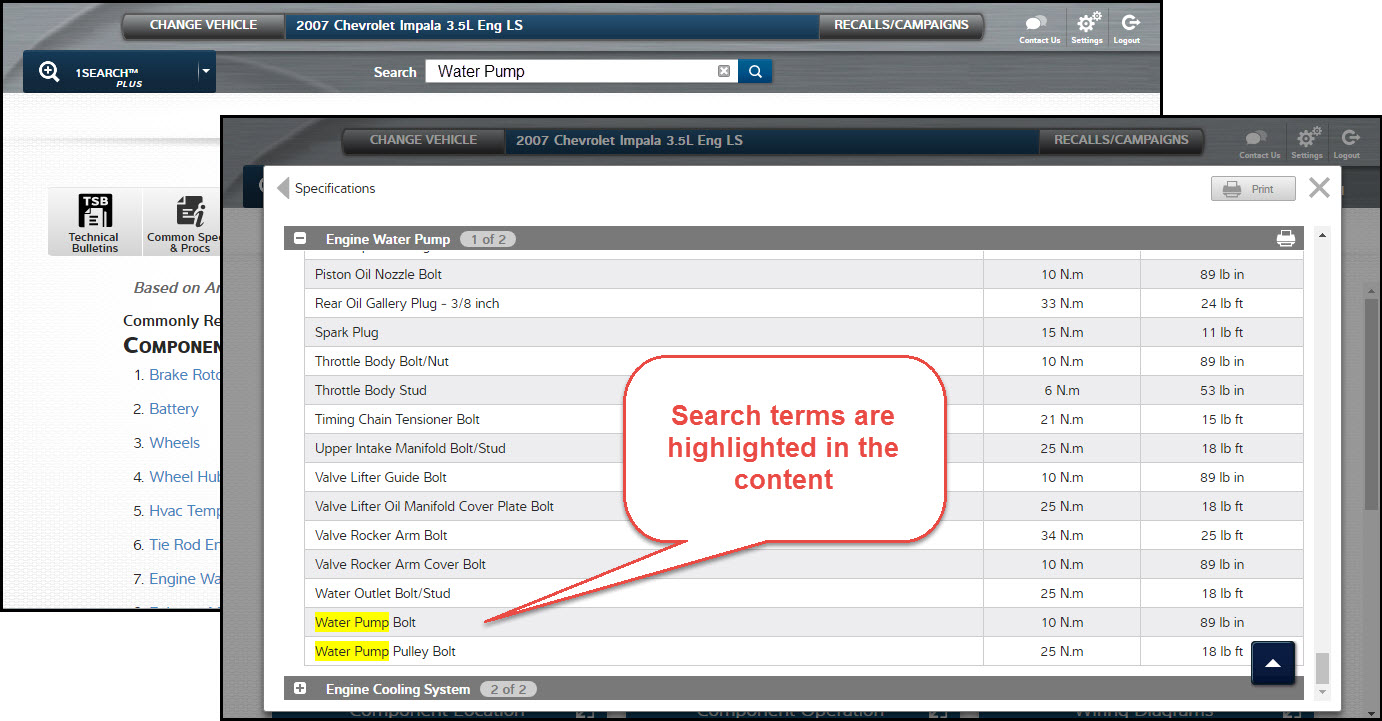Click Print button in Specifications dialog

(x=1252, y=189)
